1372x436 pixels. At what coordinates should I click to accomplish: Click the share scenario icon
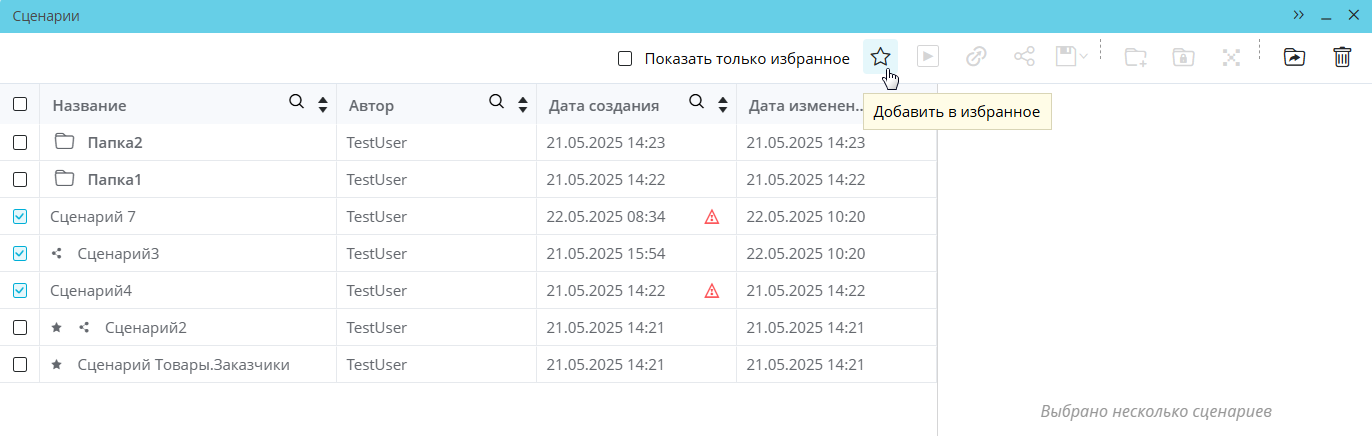pyautogui.click(x=1024, y=57)
